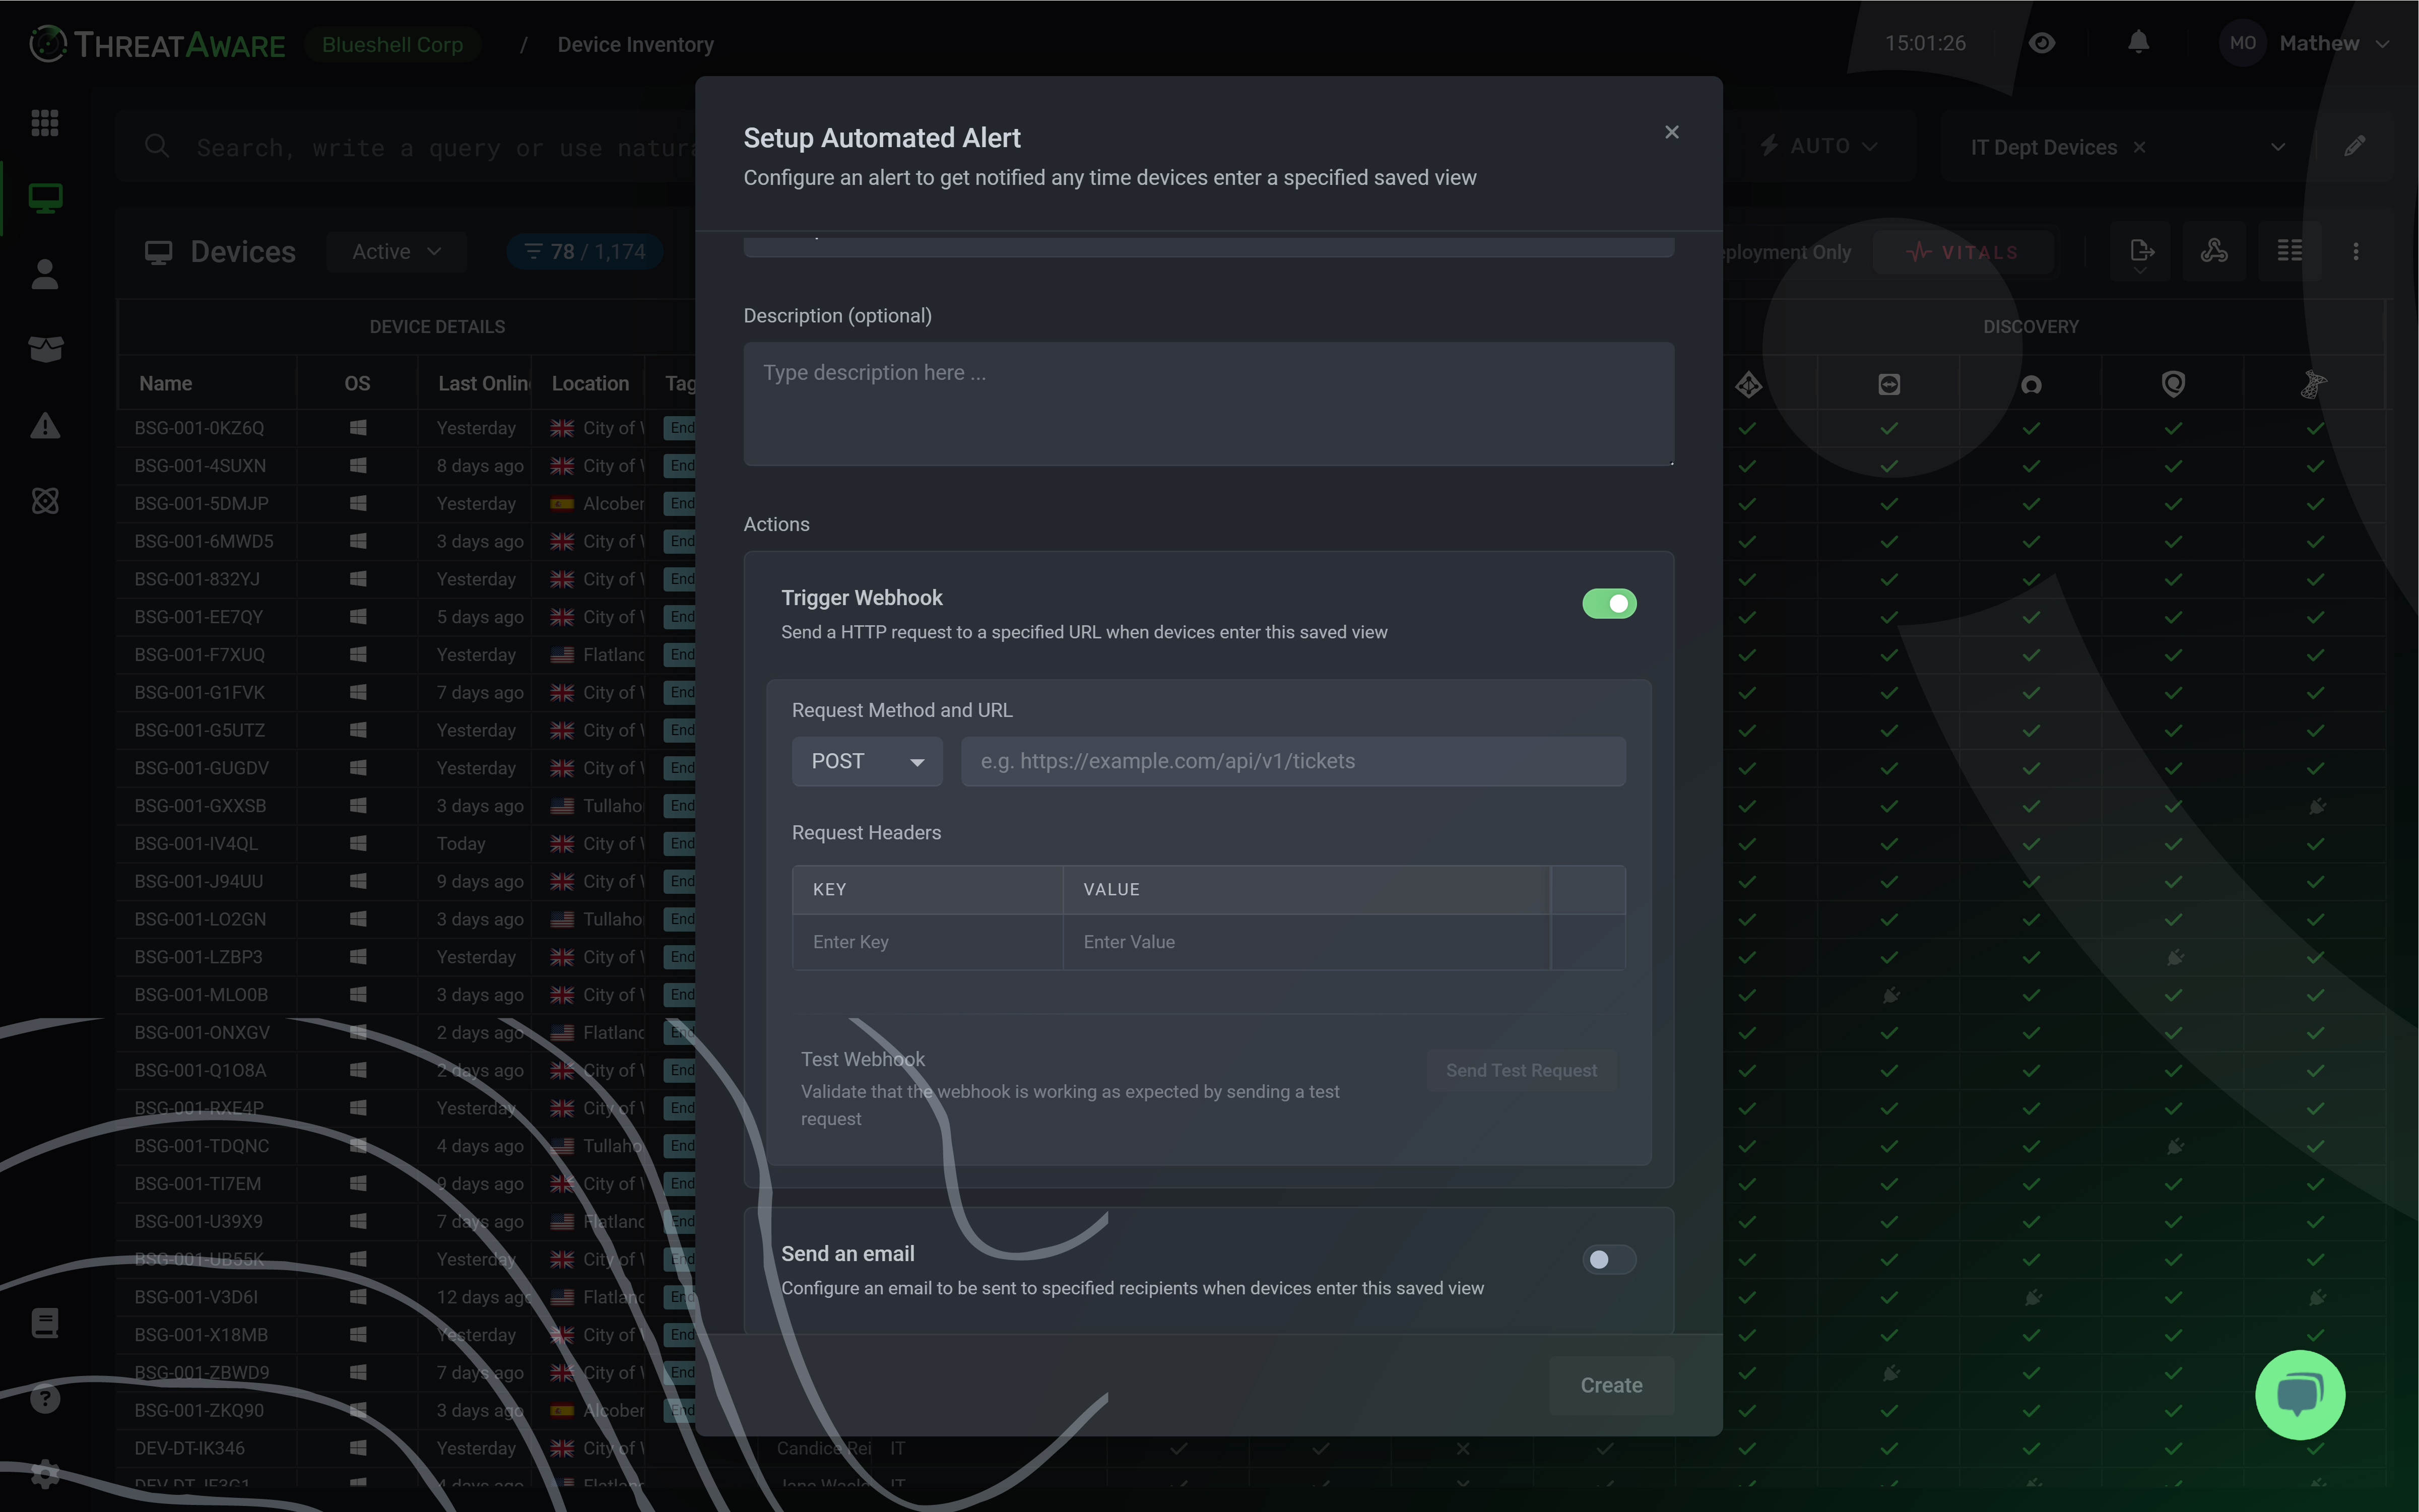The image size is (2419, 1512).
Task: Open the Devices monitor icon in sidebar
Action: [x=45, y=198]
